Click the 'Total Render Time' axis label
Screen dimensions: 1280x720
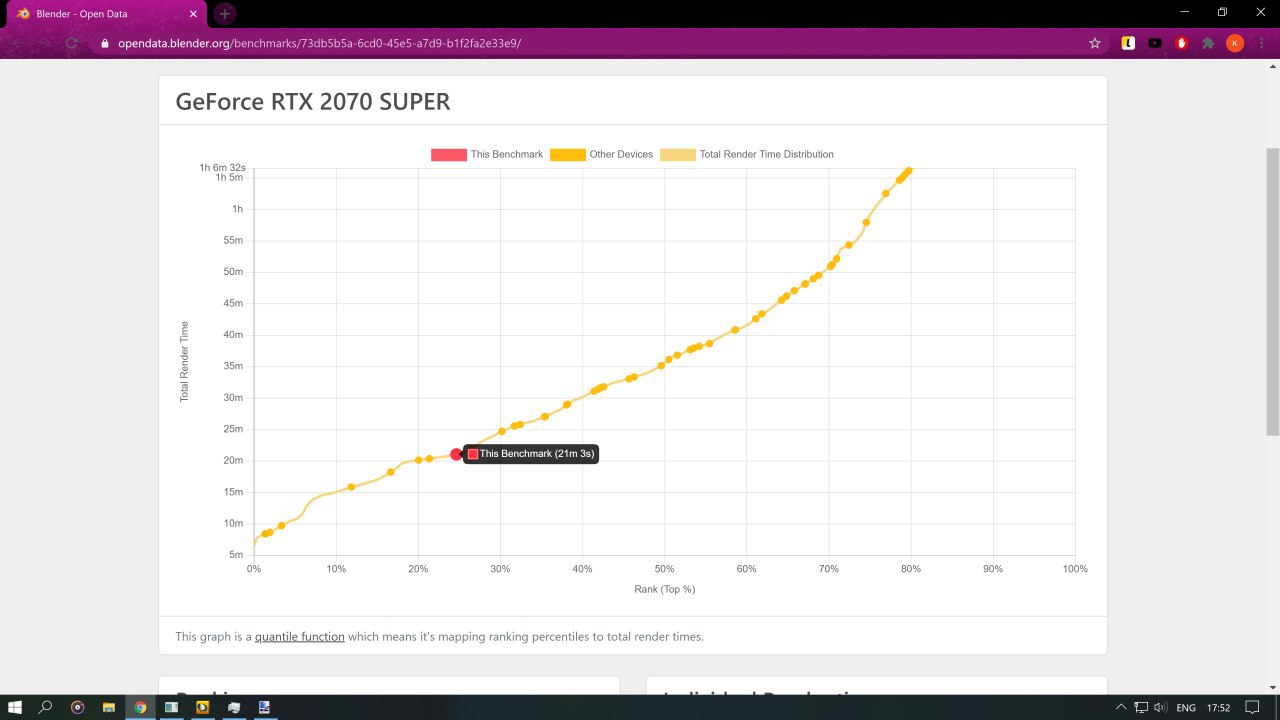tap(184, 362)
